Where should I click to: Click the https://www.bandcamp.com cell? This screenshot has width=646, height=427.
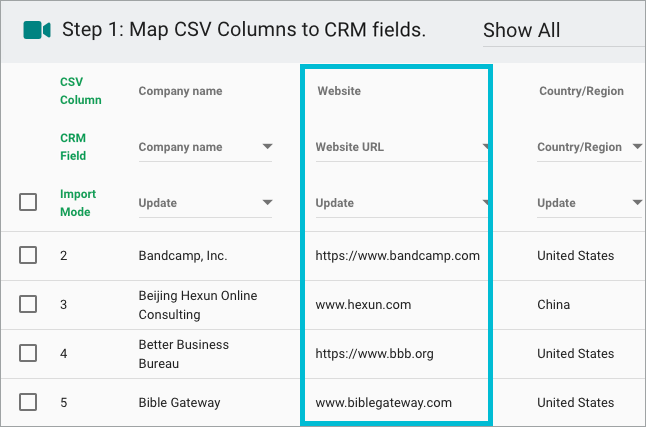pyautogui.click(x=398, y=256)
